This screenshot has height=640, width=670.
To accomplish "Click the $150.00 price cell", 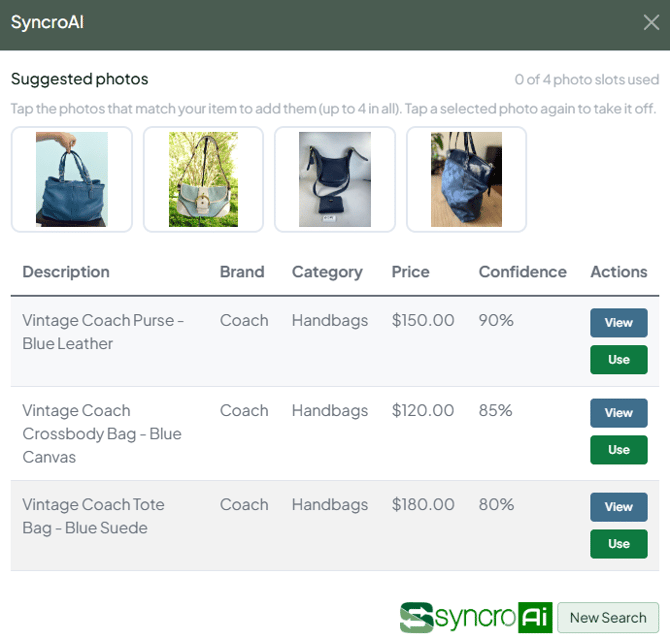I will (423, 320).
